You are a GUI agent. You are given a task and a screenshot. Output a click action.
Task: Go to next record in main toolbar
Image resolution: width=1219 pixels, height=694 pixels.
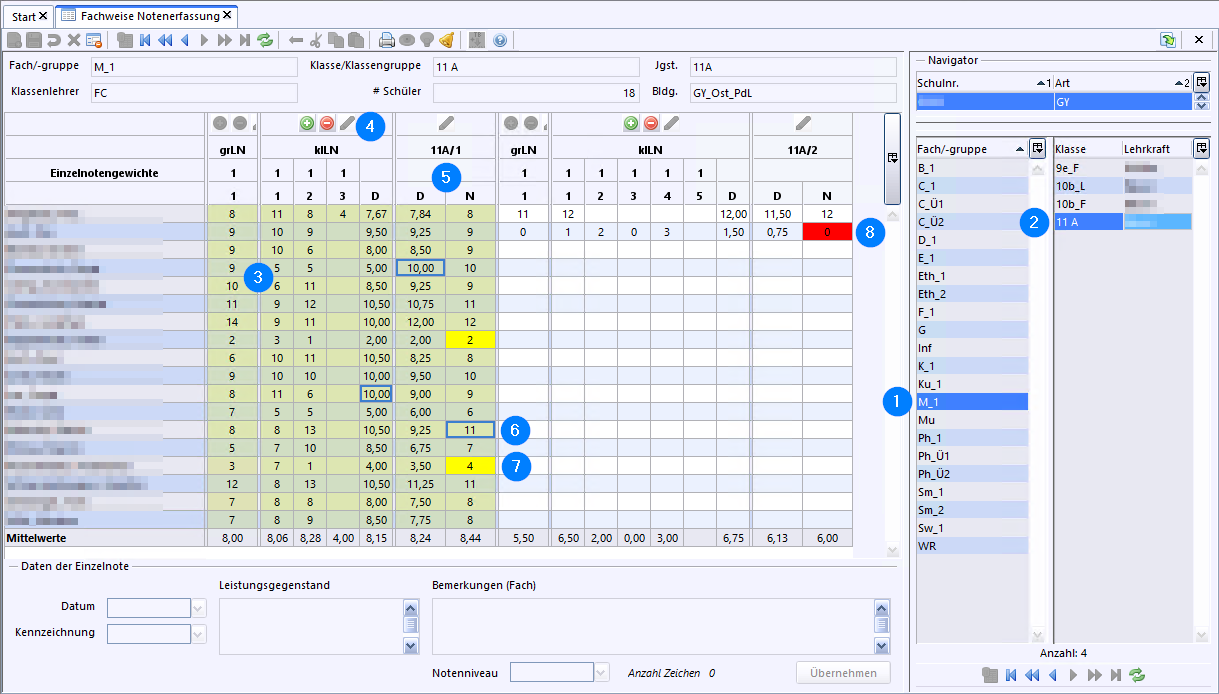pos(204,40)
